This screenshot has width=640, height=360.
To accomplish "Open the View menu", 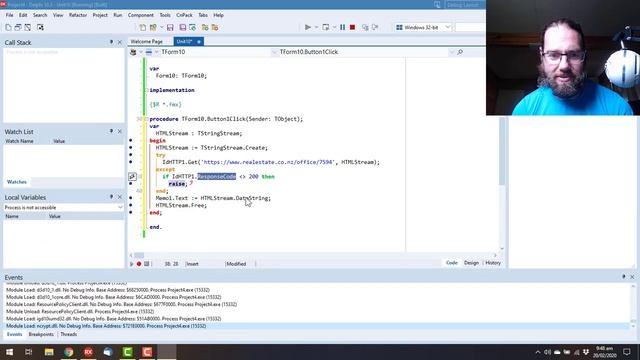I will pyautogui.click(x=58, y=15).
